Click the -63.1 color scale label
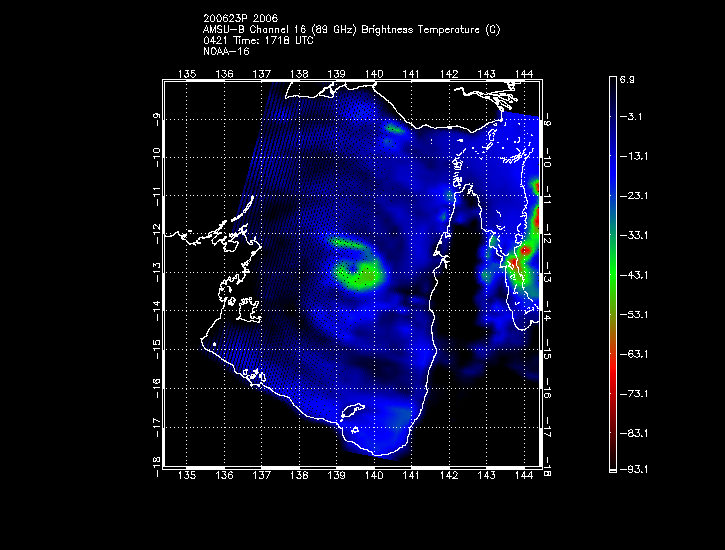This screenshot has height=550, width=725. pyautogui.click(x=636, y=353)
